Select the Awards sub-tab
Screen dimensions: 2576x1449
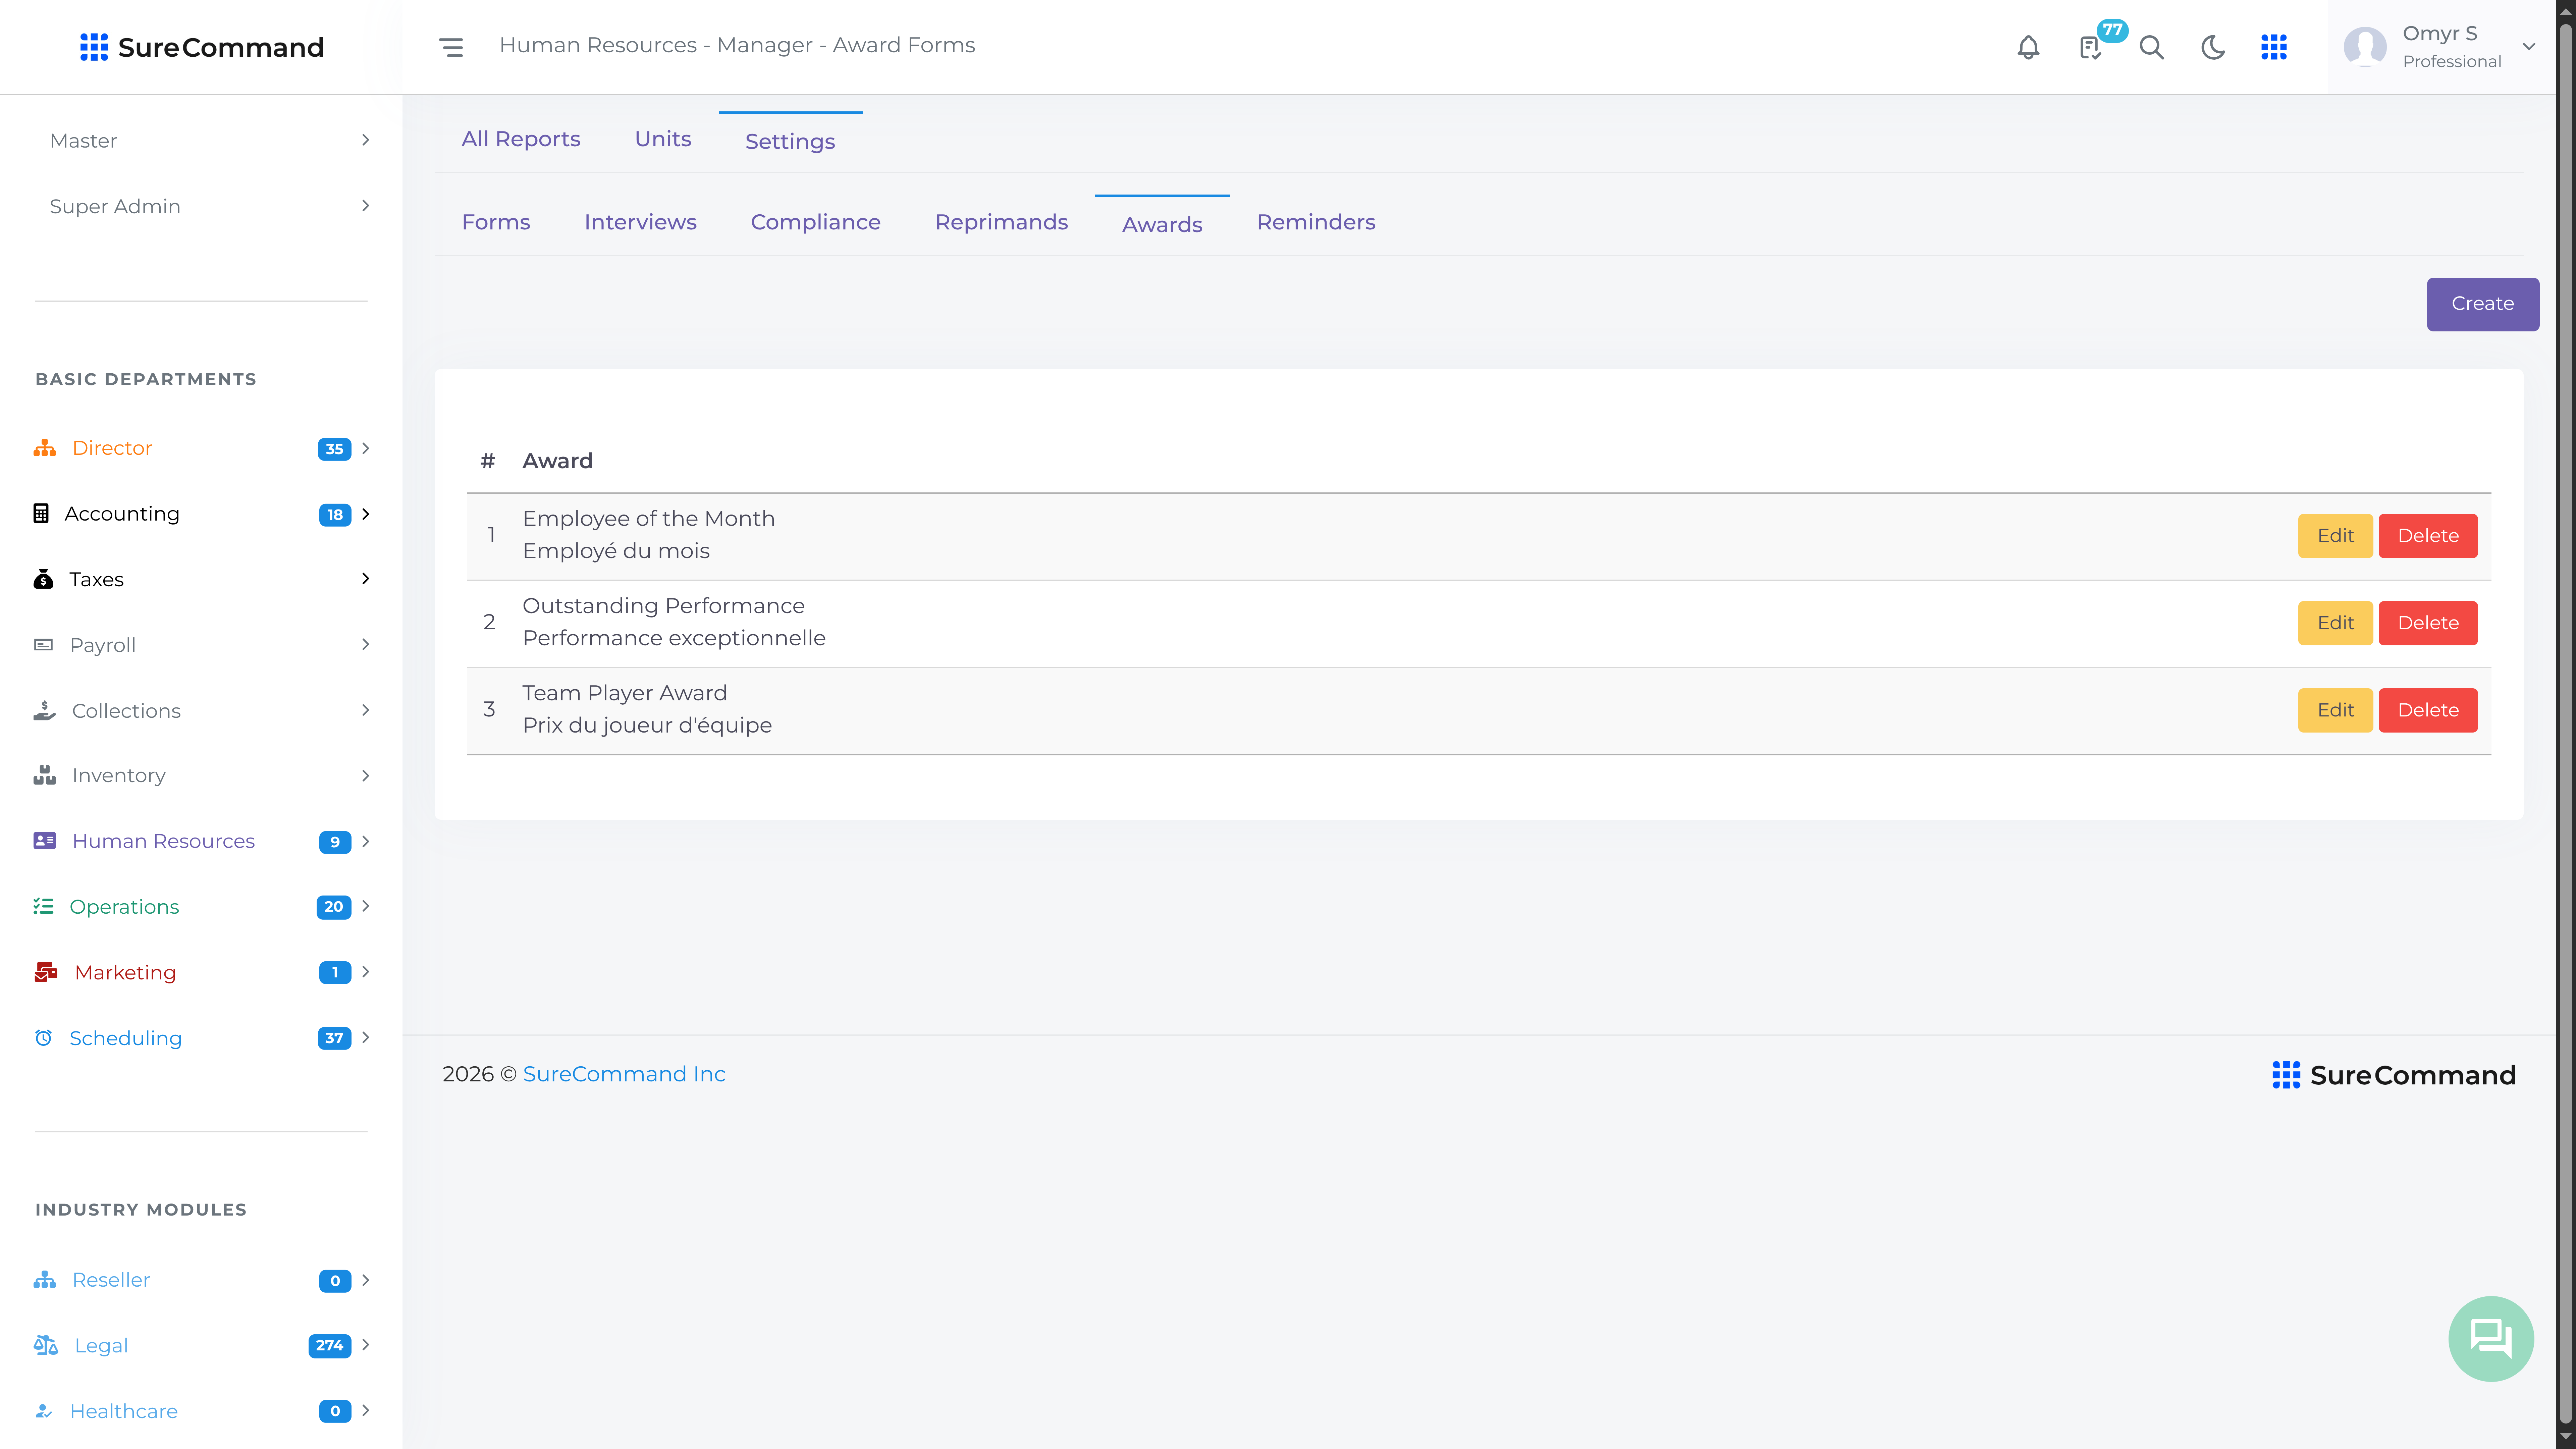[x=1162, y=224]
